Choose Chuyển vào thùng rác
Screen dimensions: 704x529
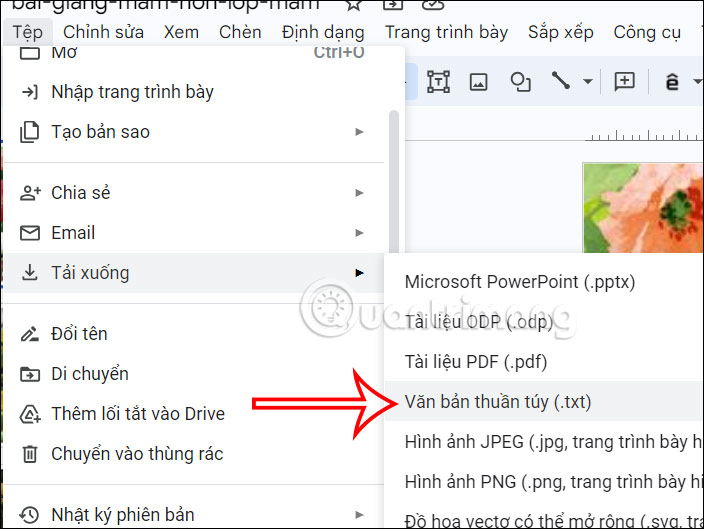click(194, 454)
